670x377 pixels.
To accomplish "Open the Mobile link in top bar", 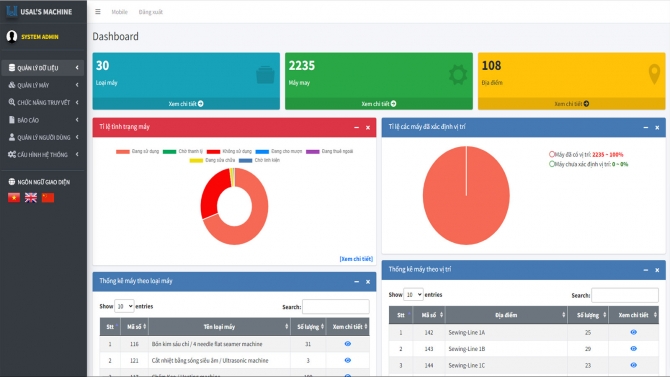I will click(x=119, y=12).
